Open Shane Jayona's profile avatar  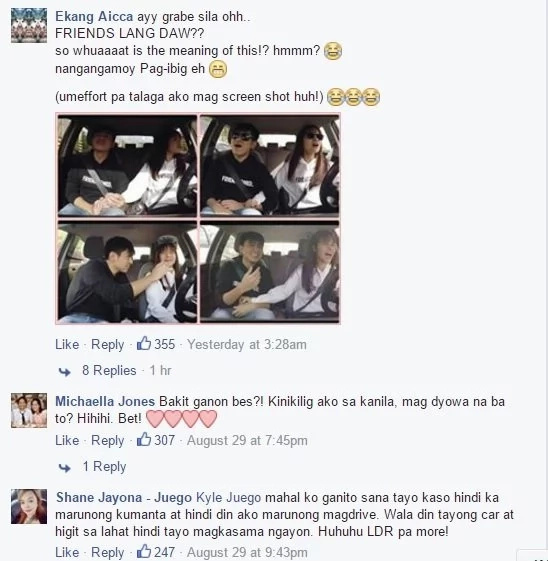[29, 507]
